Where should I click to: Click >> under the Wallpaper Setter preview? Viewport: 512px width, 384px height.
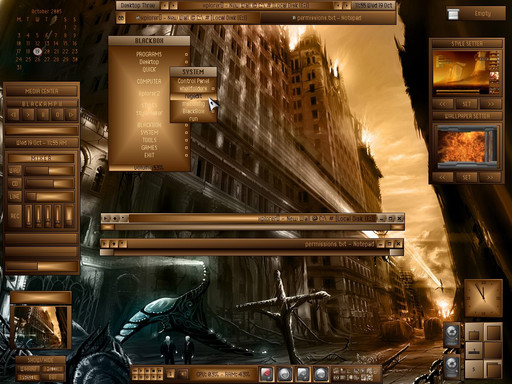(x=491, y=177)
